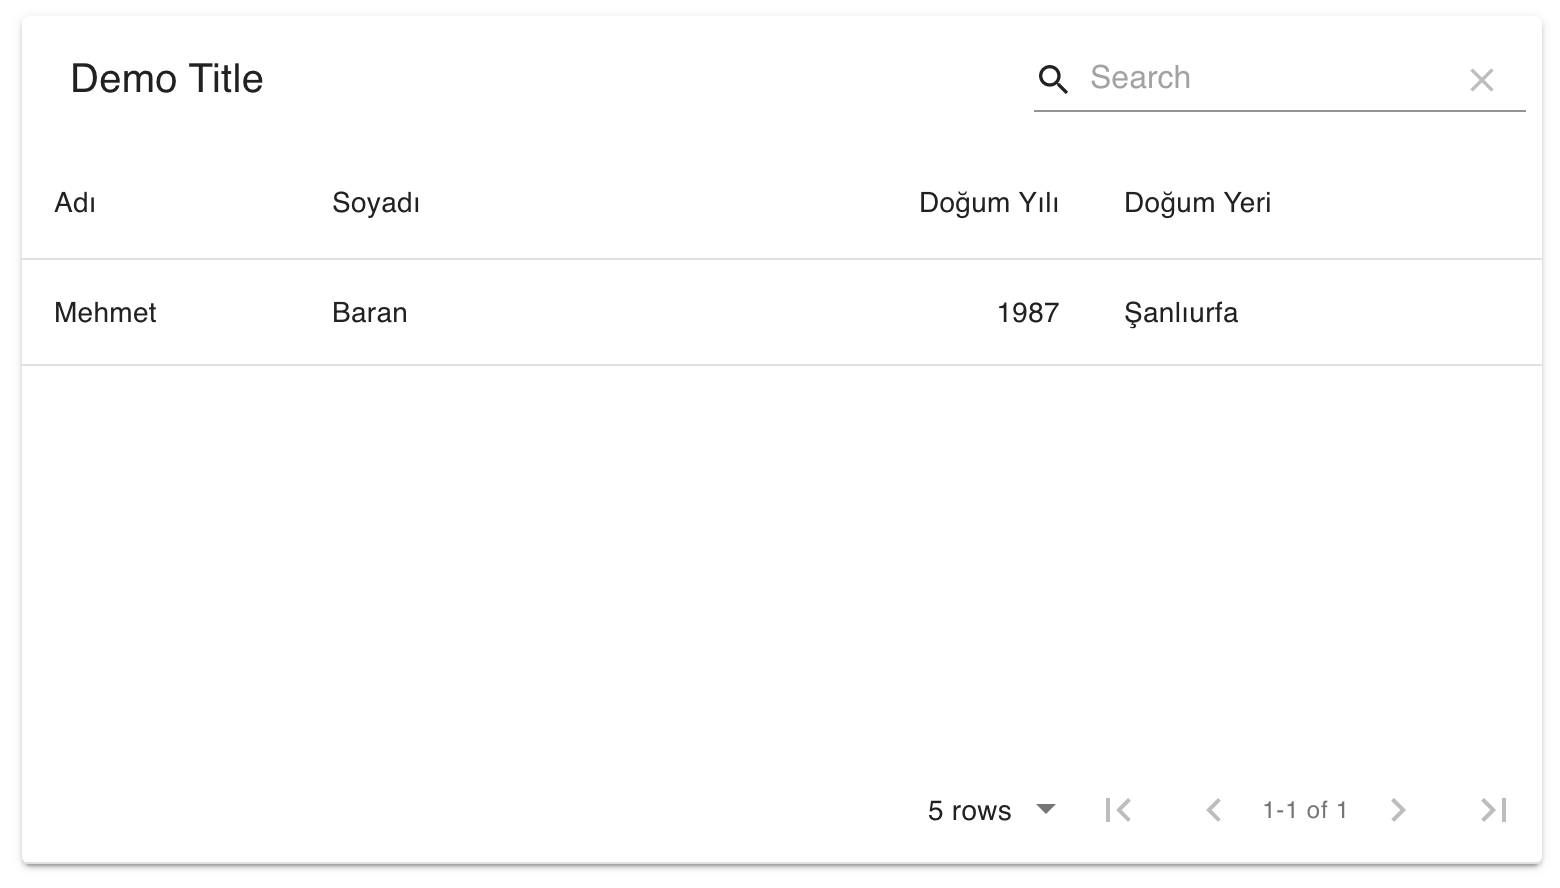Go to previous page of table

coord(1213,810)
